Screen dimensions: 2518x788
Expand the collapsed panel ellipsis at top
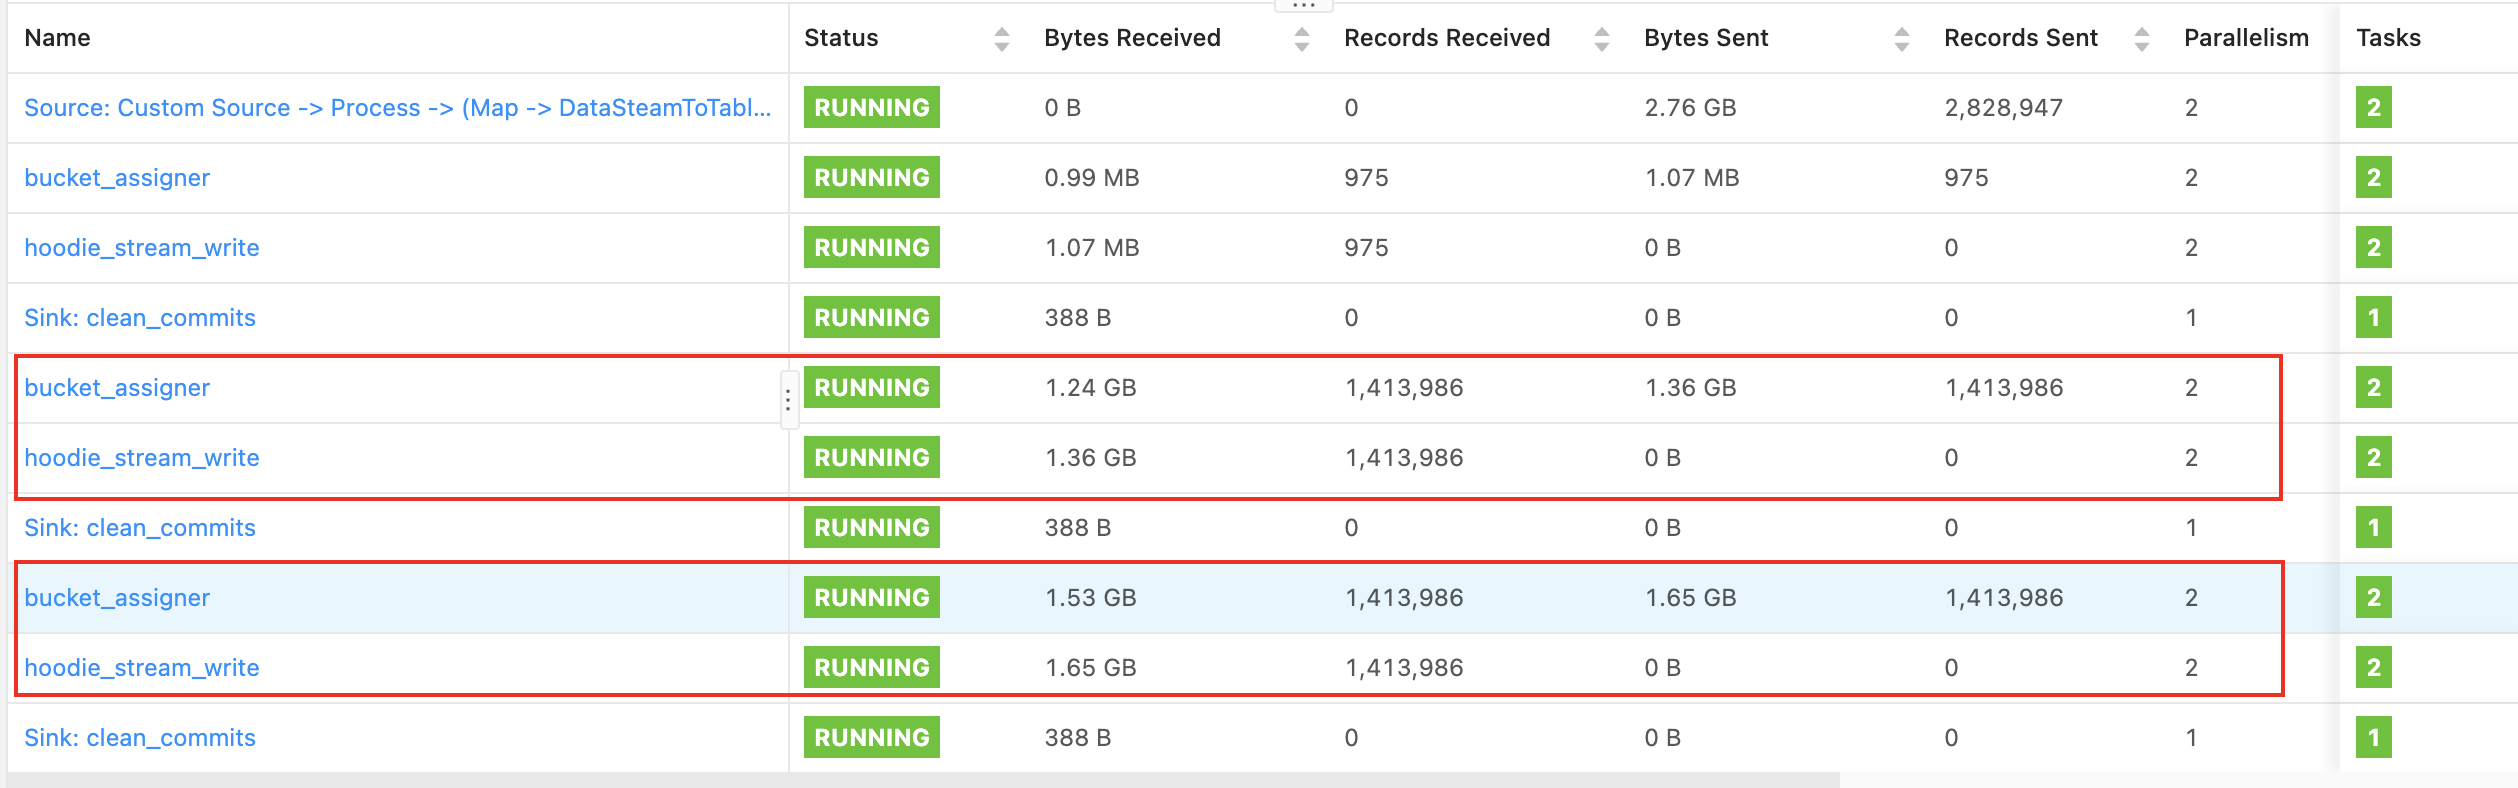point(1304,5)
